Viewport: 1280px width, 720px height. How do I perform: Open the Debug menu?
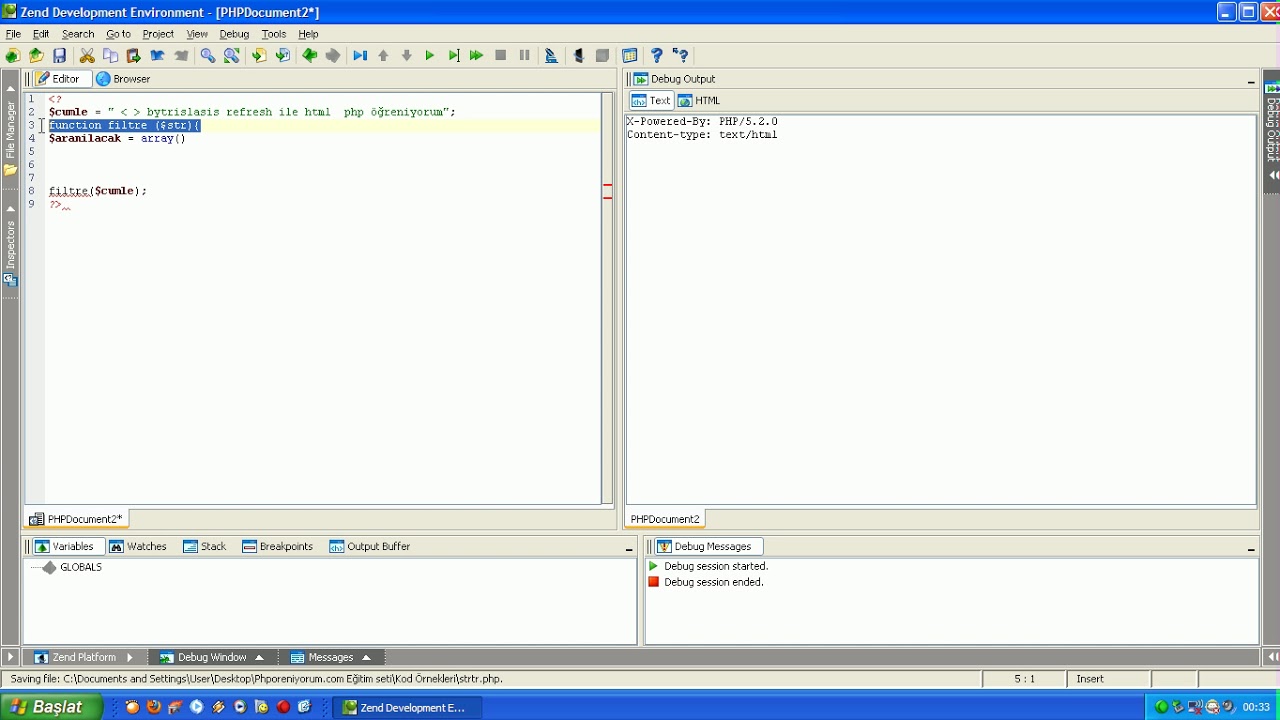234,34
